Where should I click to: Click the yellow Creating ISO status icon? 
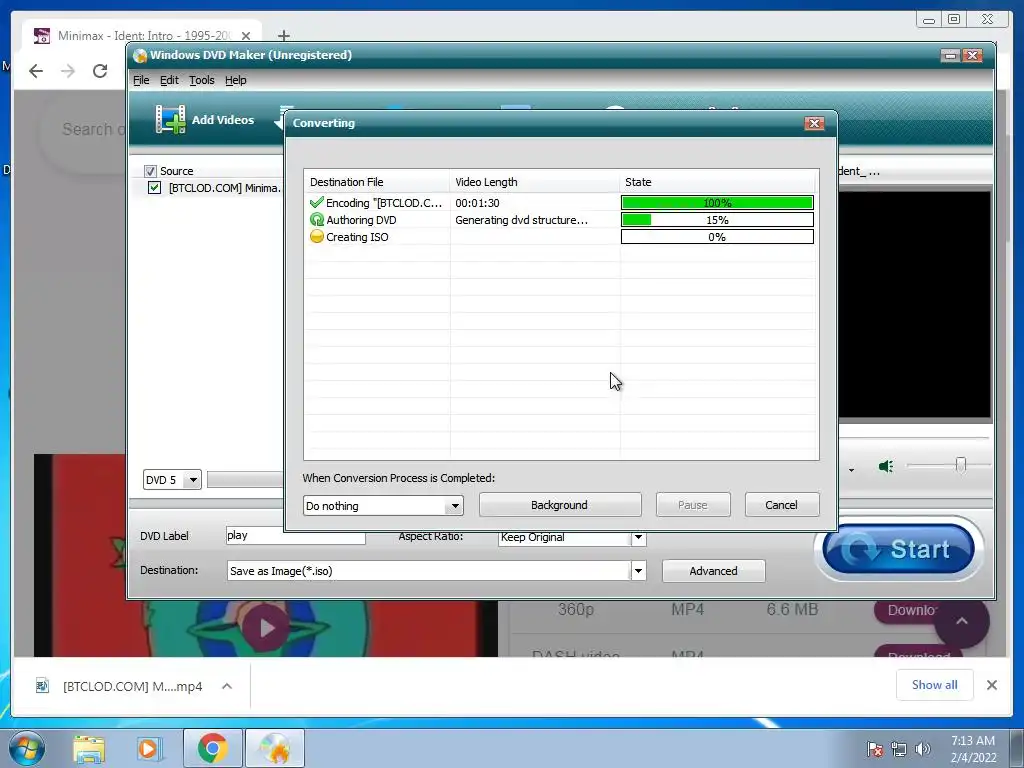point(317,236)
